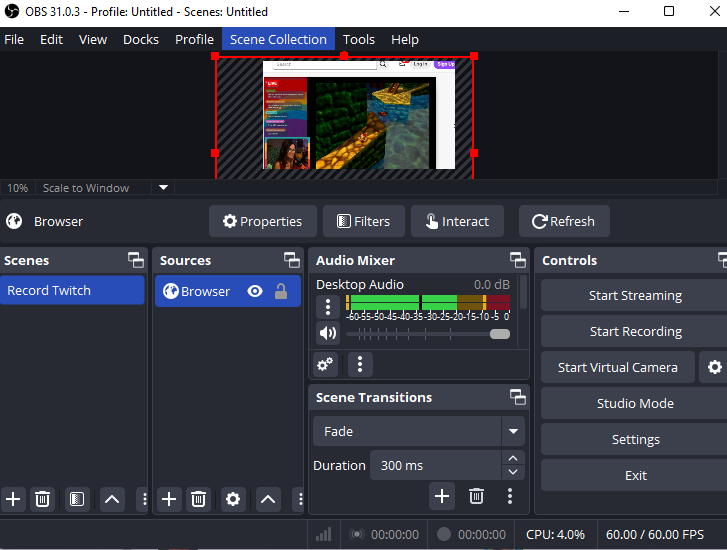The height and width of the screenshot is (550, 727).
Task: Click the 60.00 / 60.00 FPS readout
Action: 654,534
